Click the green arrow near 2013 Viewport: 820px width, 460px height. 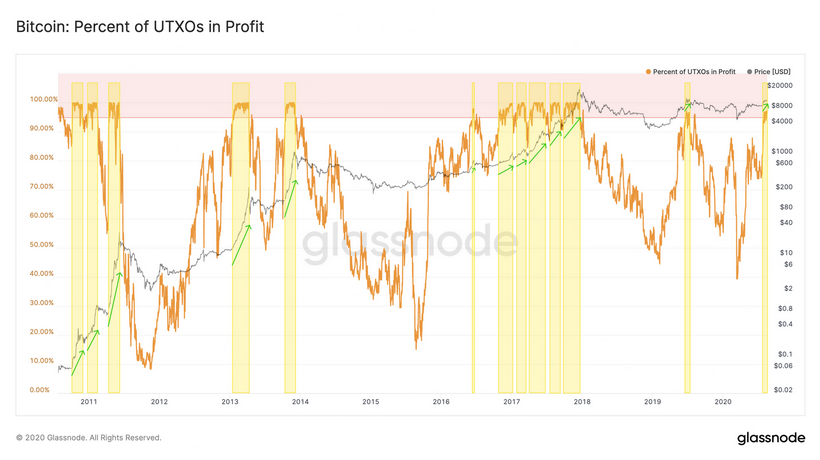241,244
